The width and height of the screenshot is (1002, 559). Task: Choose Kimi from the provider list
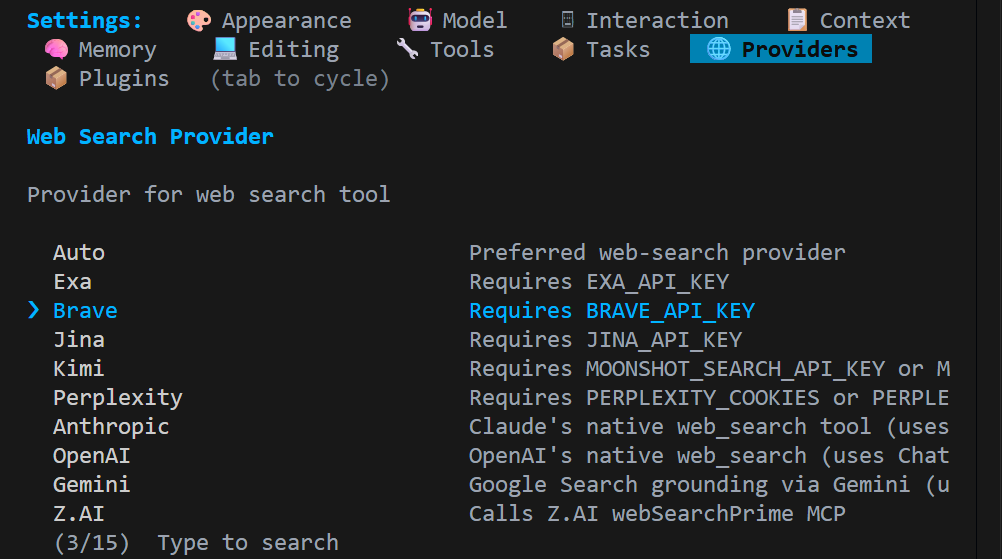pos(79,369)
